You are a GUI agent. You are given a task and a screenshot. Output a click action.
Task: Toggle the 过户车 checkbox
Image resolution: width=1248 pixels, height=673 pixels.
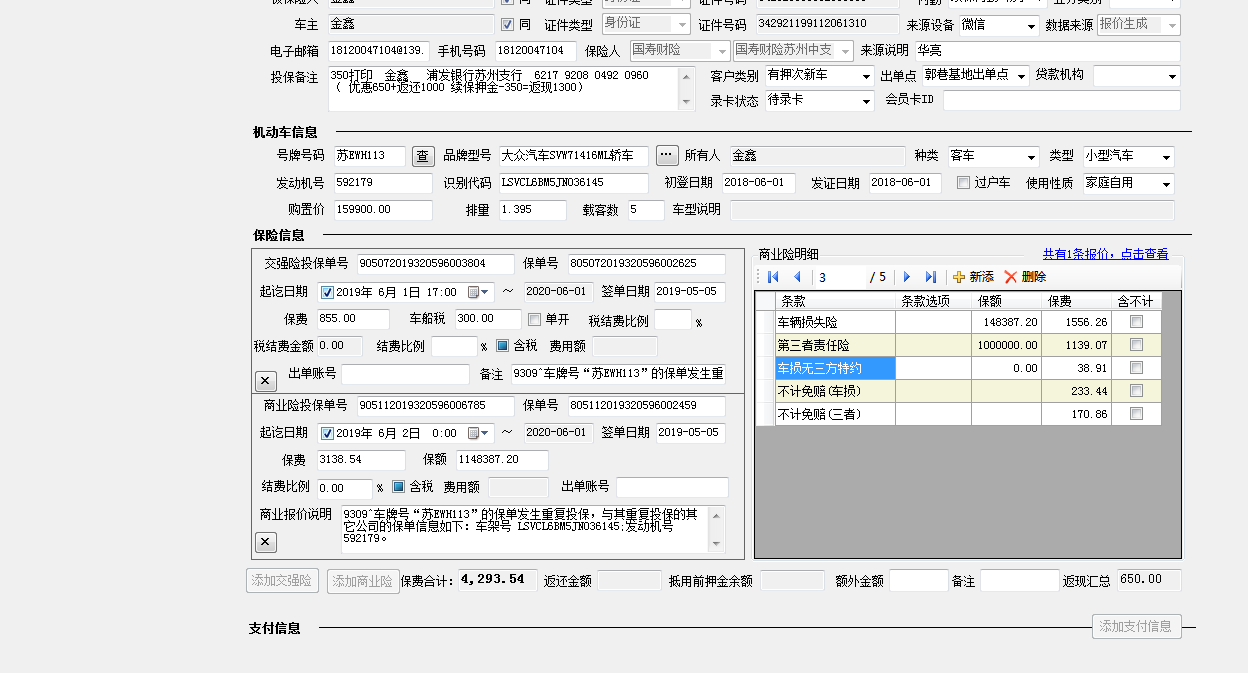[x=963, y=183]
